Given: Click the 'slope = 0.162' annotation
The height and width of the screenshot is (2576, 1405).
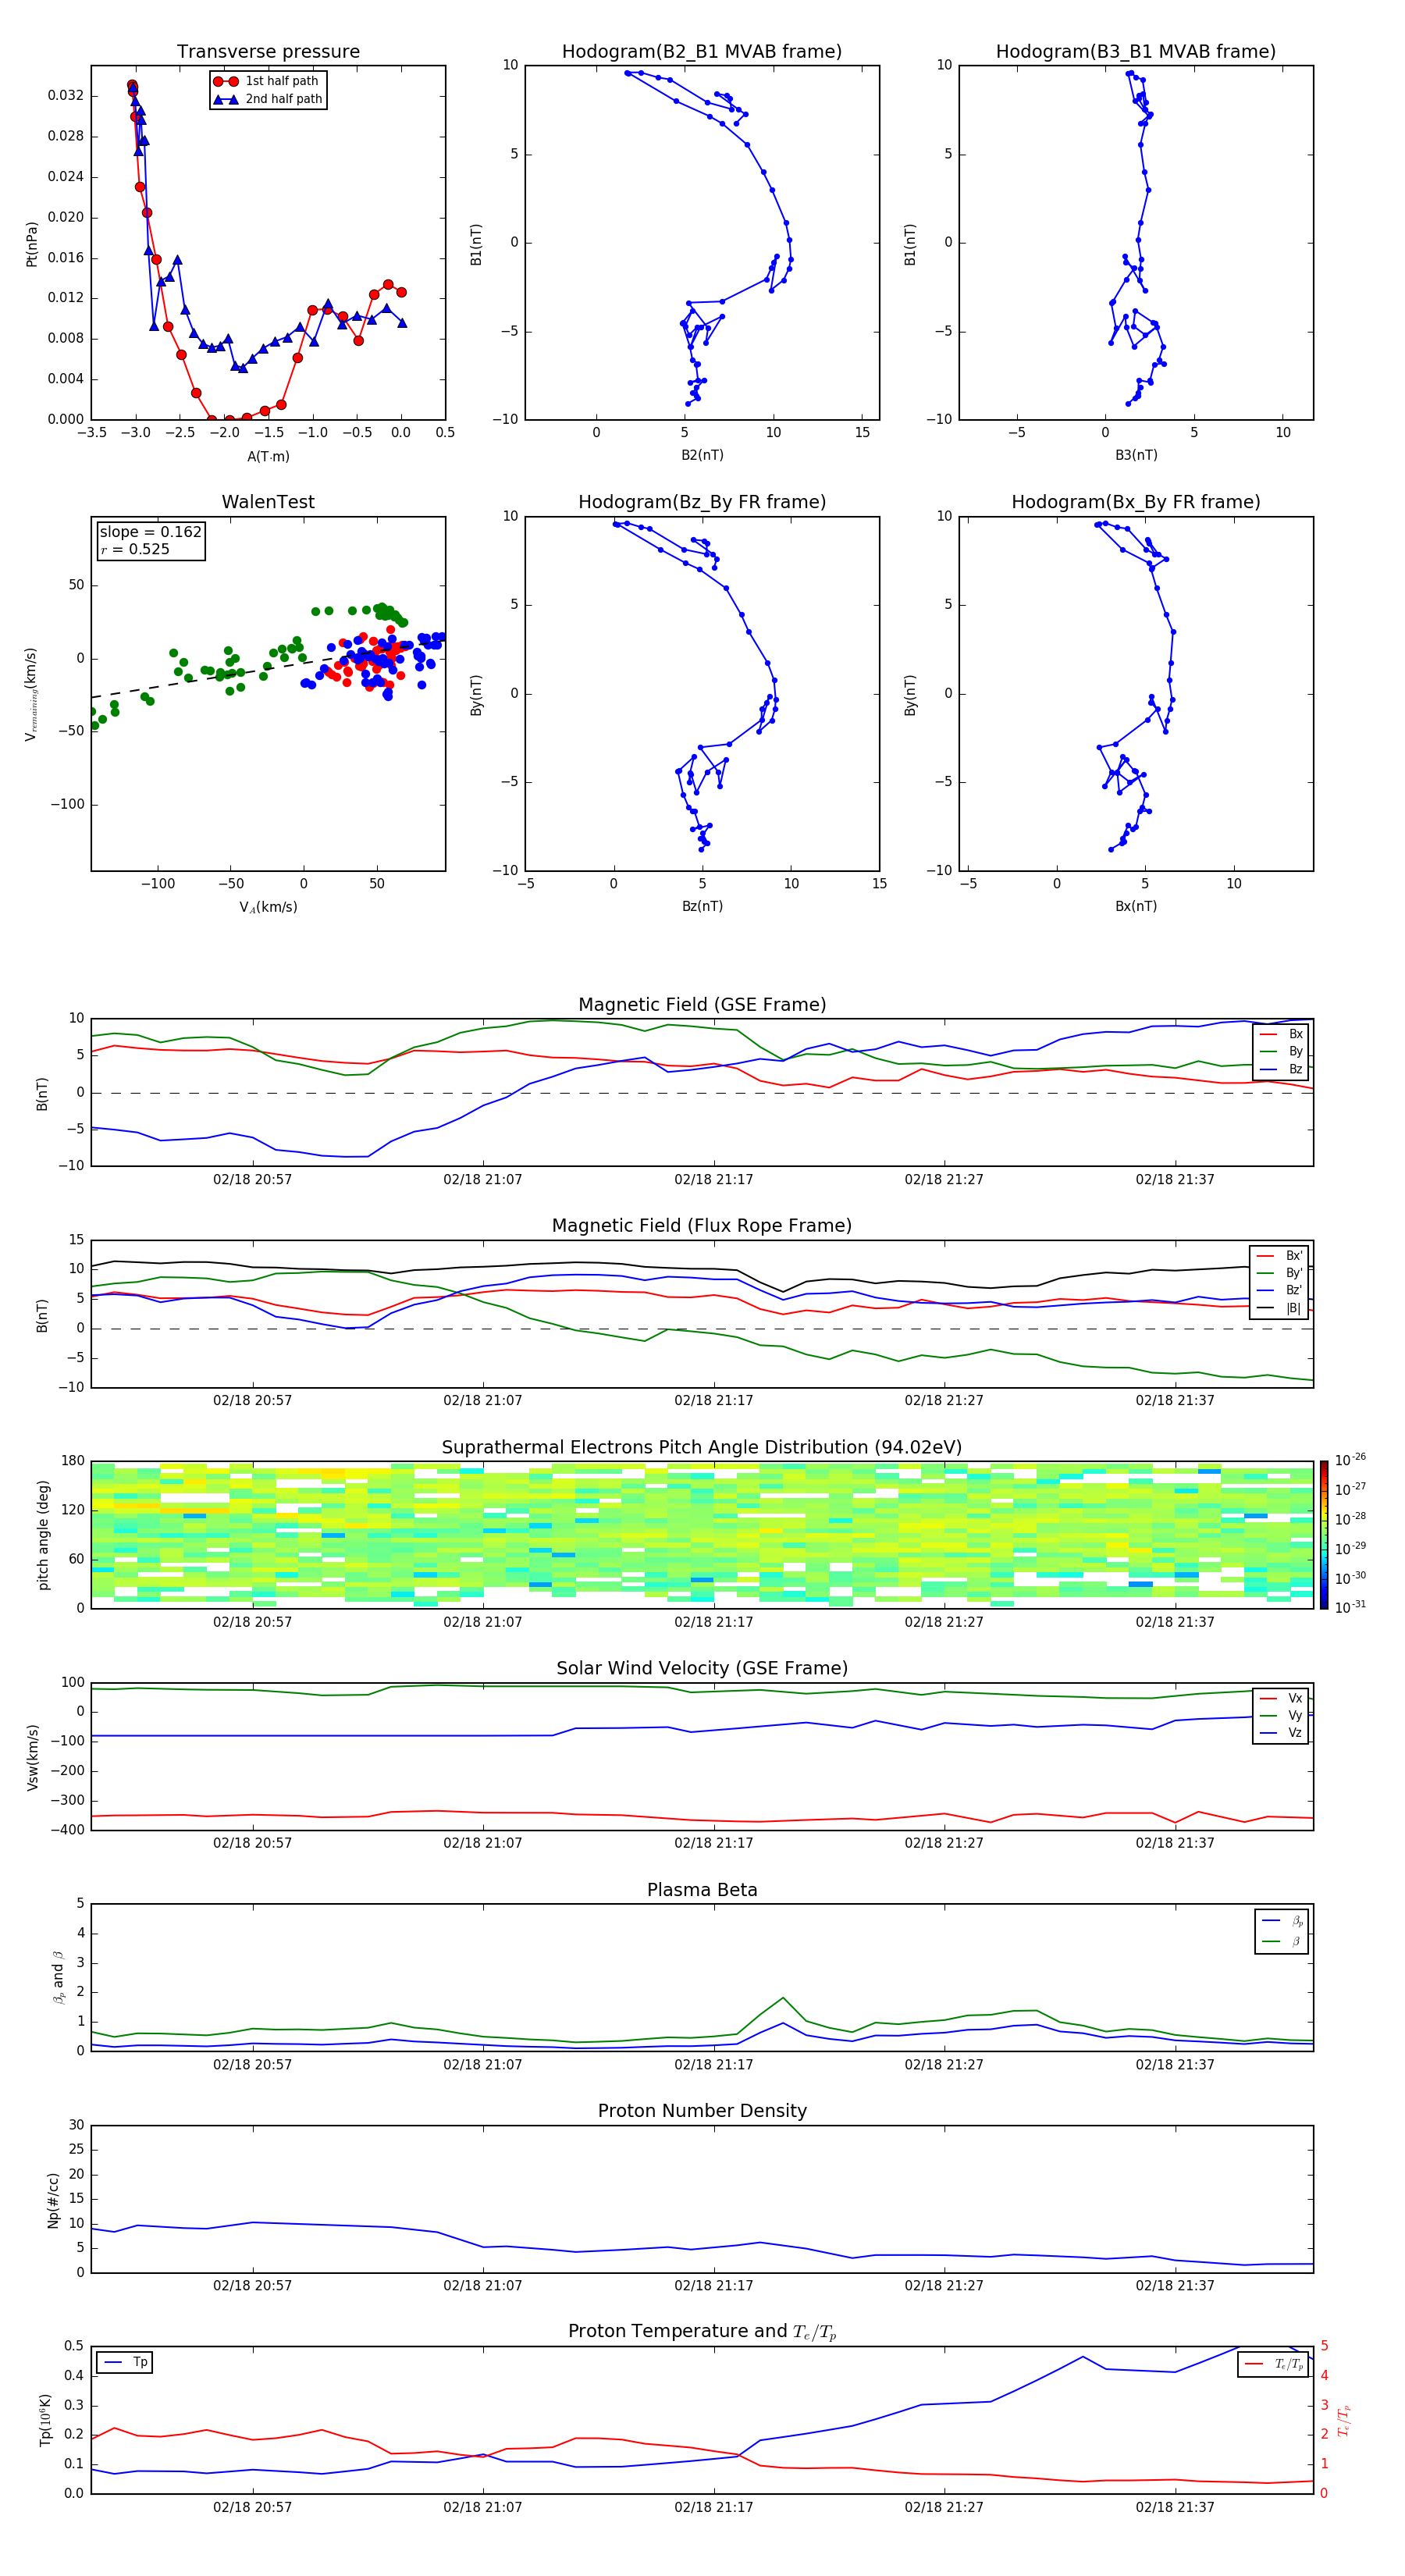Looking at the screenshot, I should click(150, 532).
